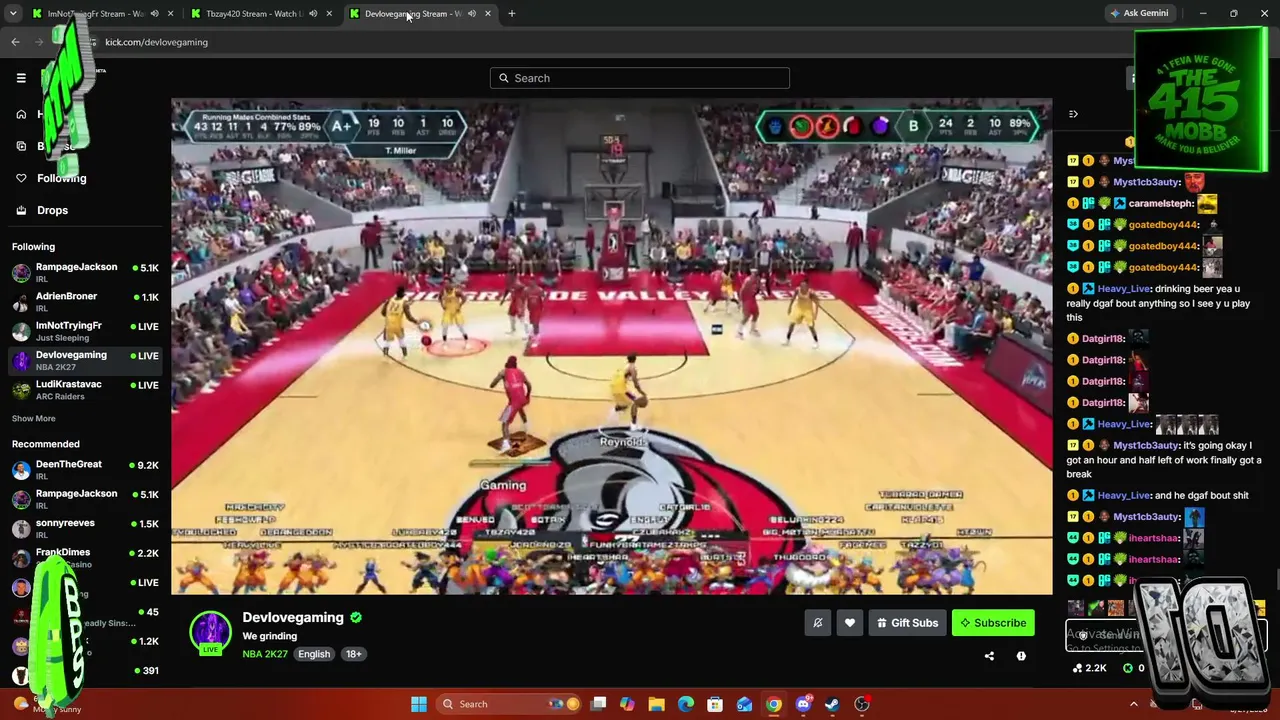Open Heavy_Live's profile from drinking beer message
Image resolution: width=1280 pixels, height=720 pixels.
[1124, 289]
